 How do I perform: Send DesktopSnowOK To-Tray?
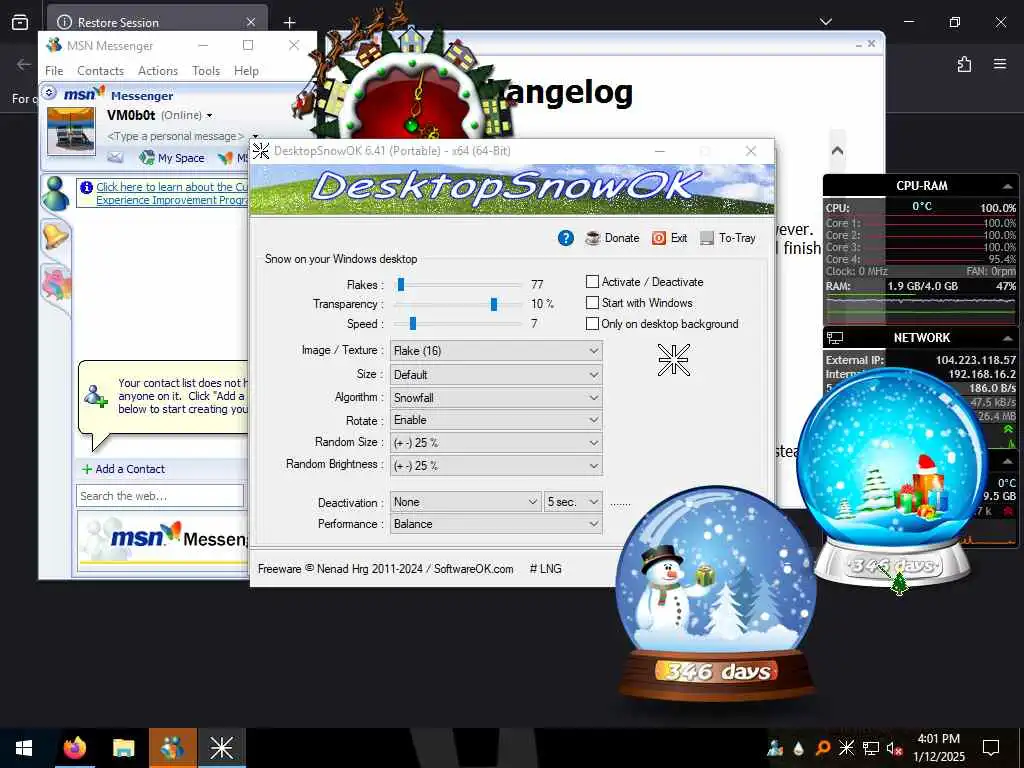coord(728,238)
